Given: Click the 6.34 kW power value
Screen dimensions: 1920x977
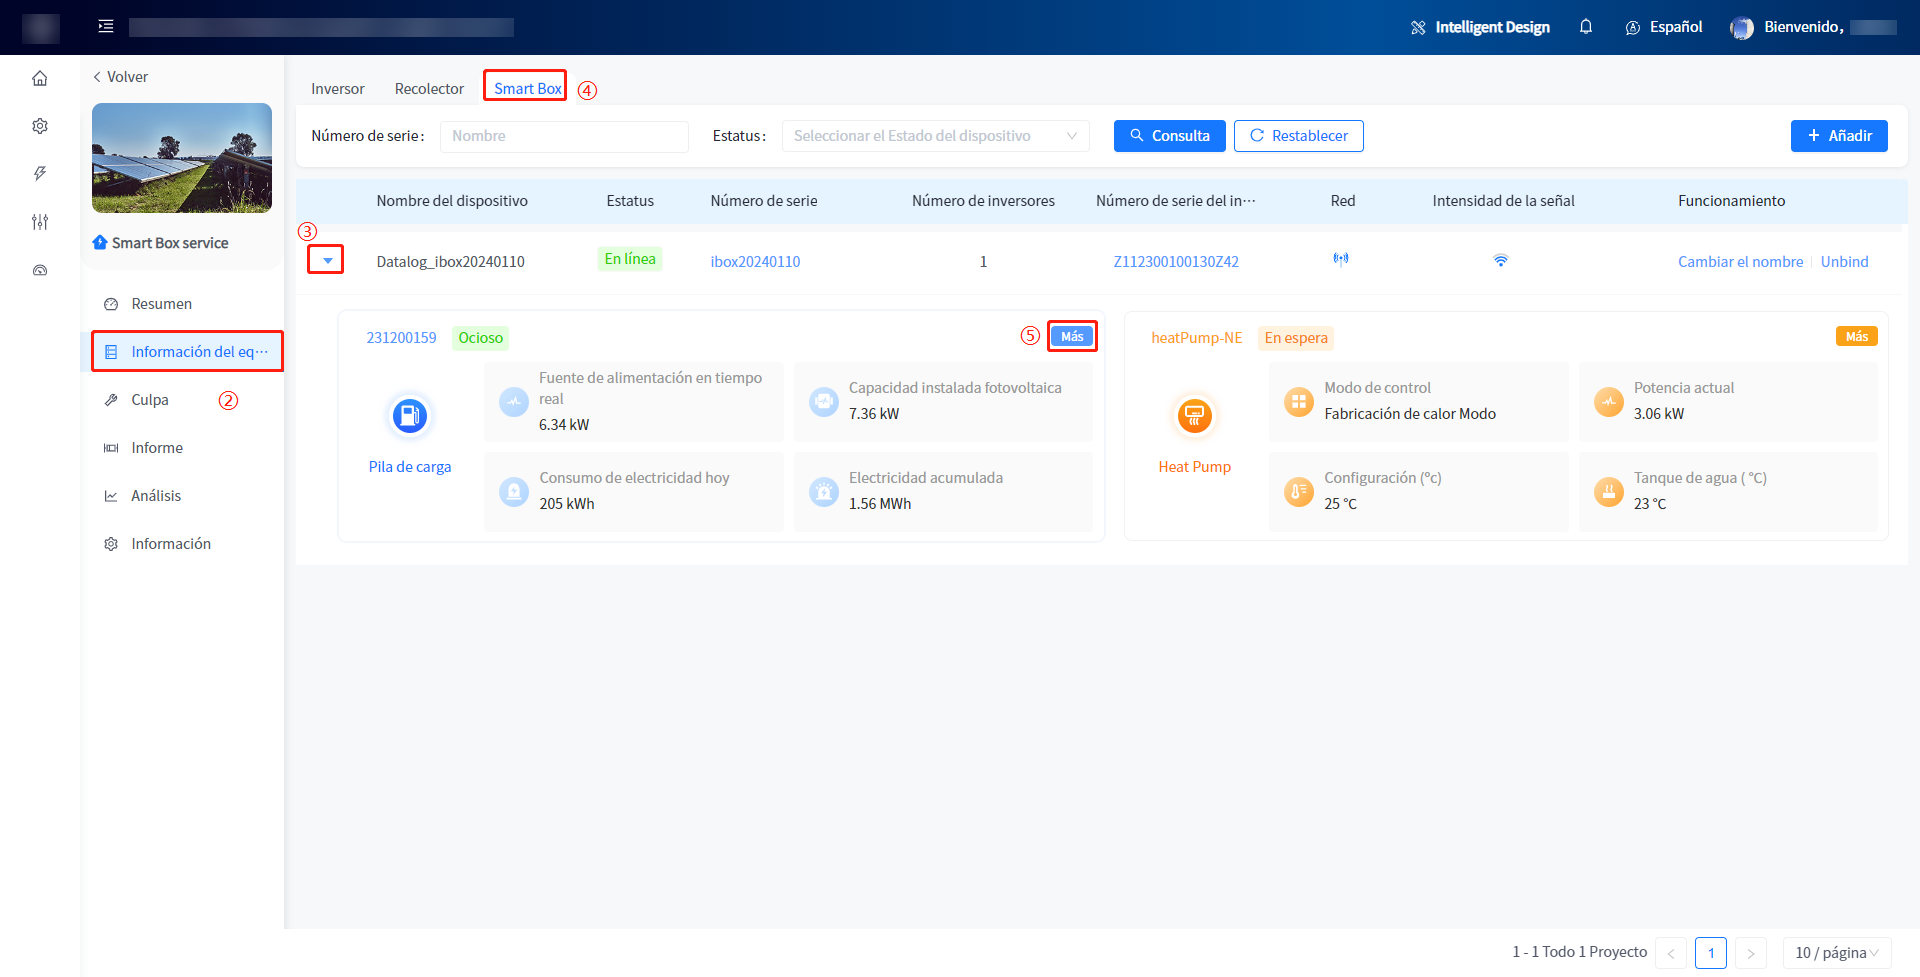Looking at the screenshot, I should [564, 425].
